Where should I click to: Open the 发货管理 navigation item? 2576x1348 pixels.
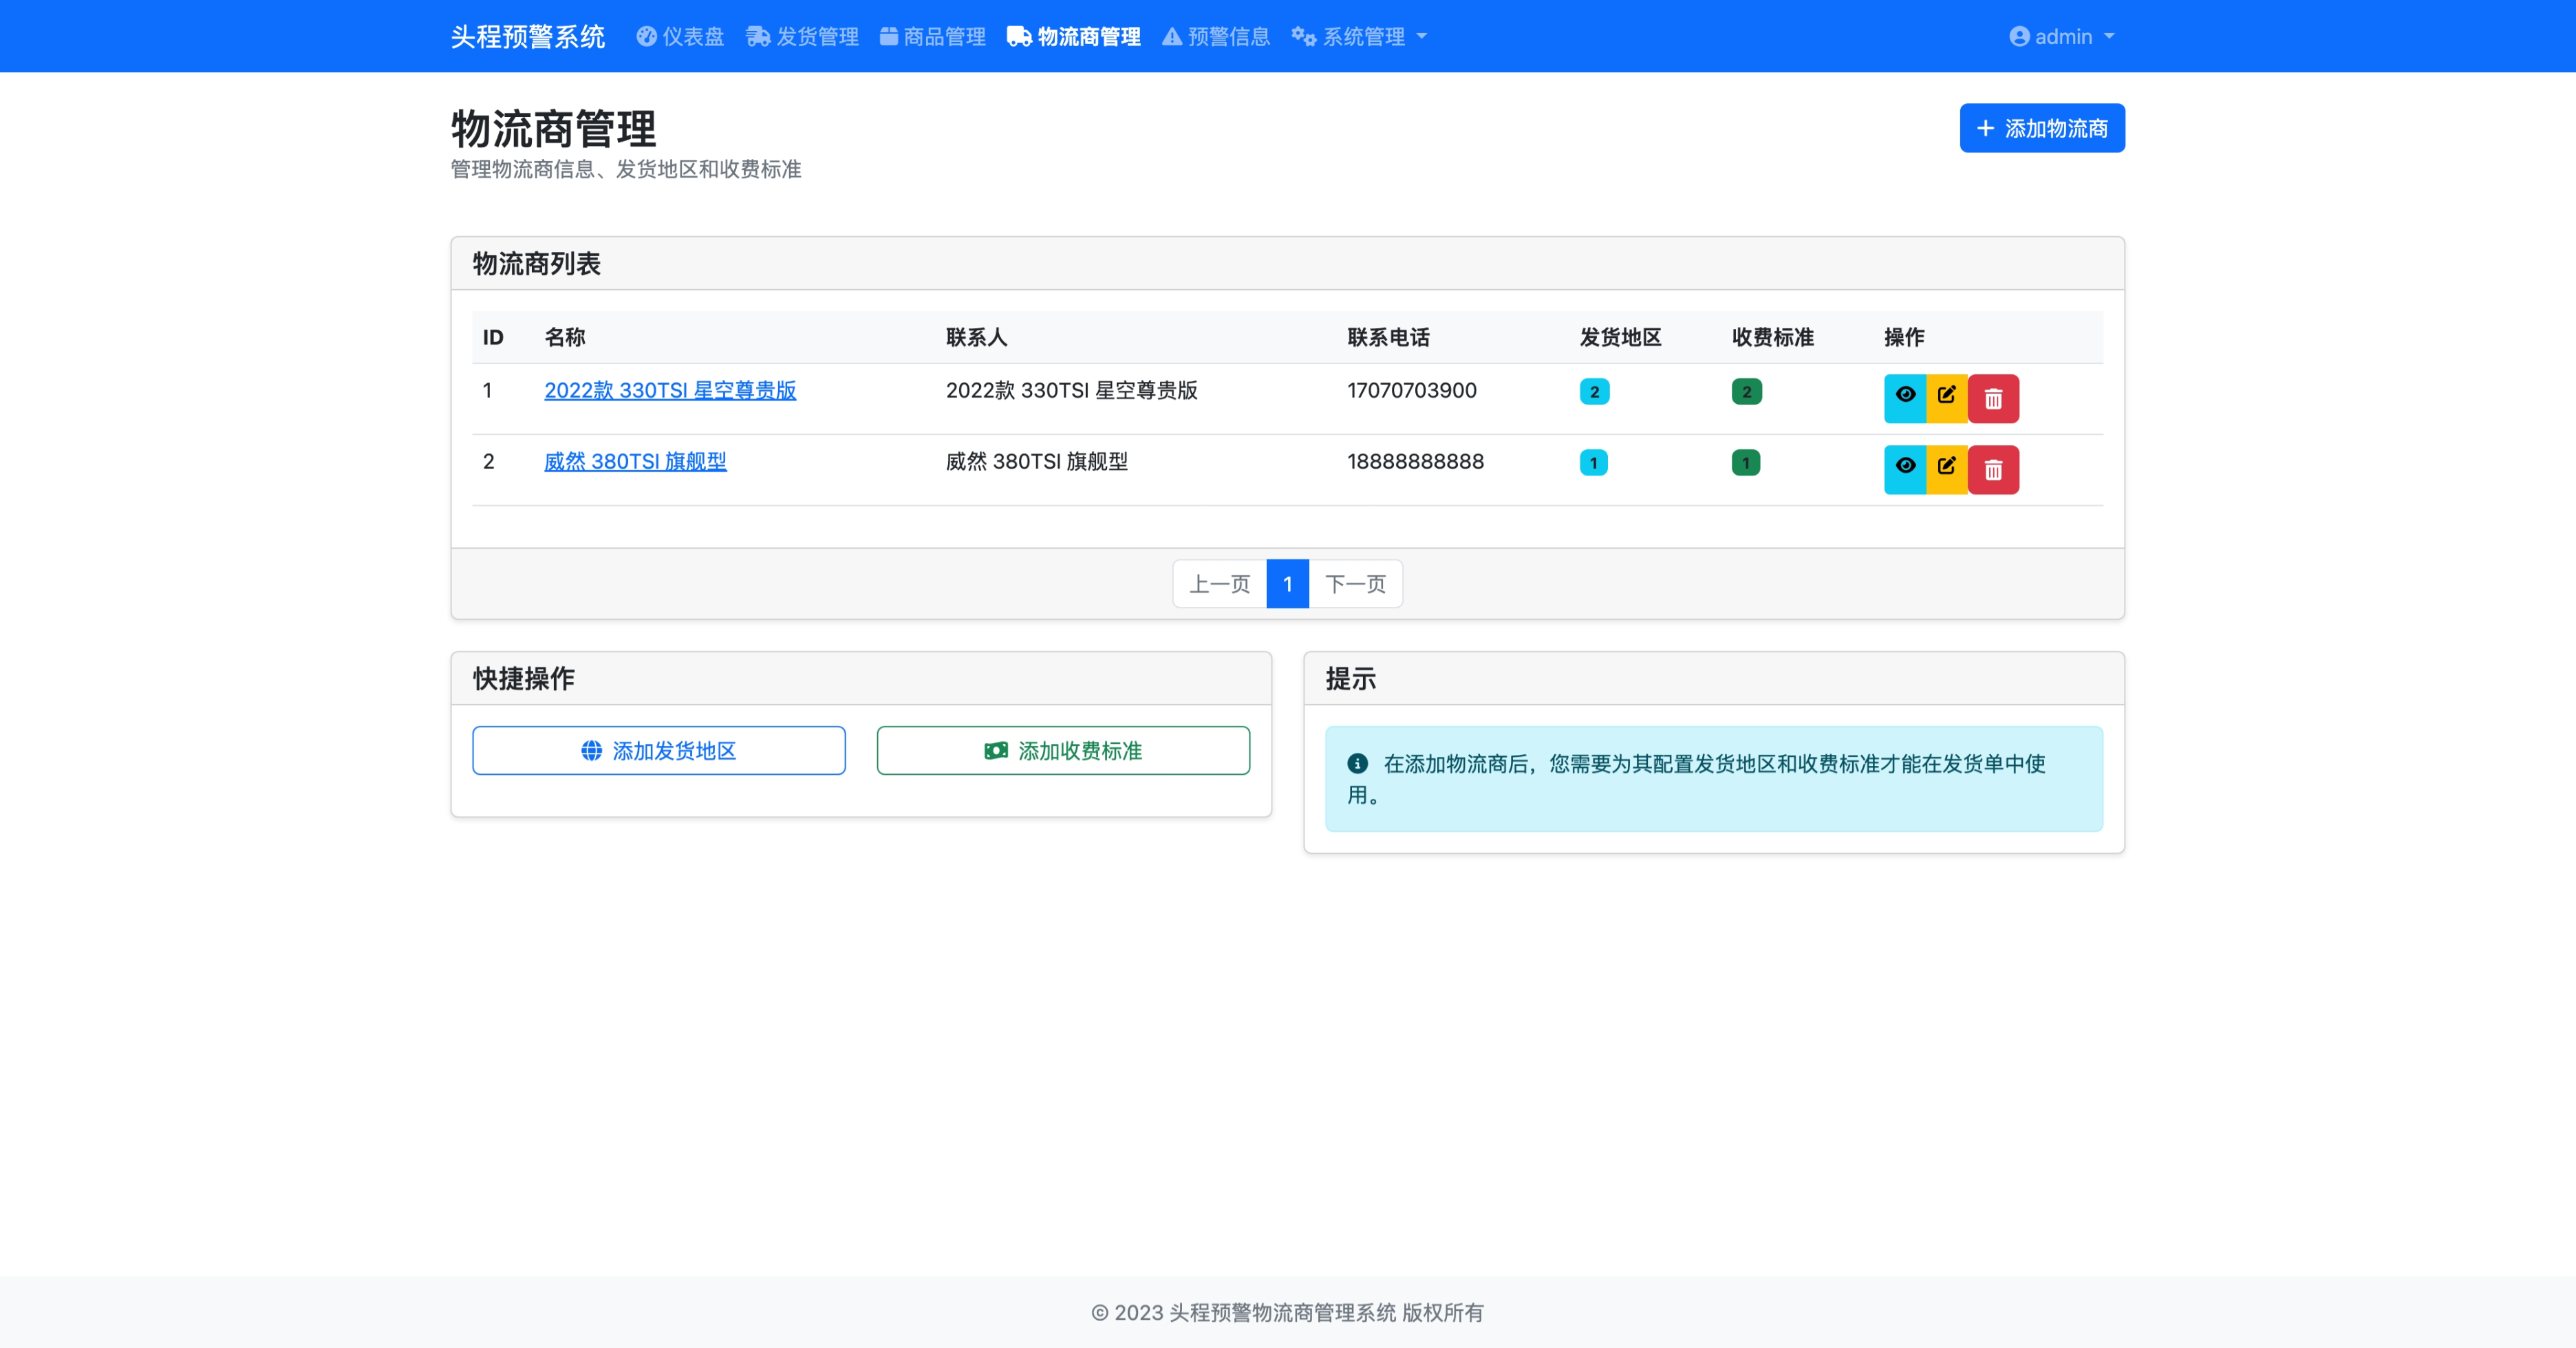(802, 37)
